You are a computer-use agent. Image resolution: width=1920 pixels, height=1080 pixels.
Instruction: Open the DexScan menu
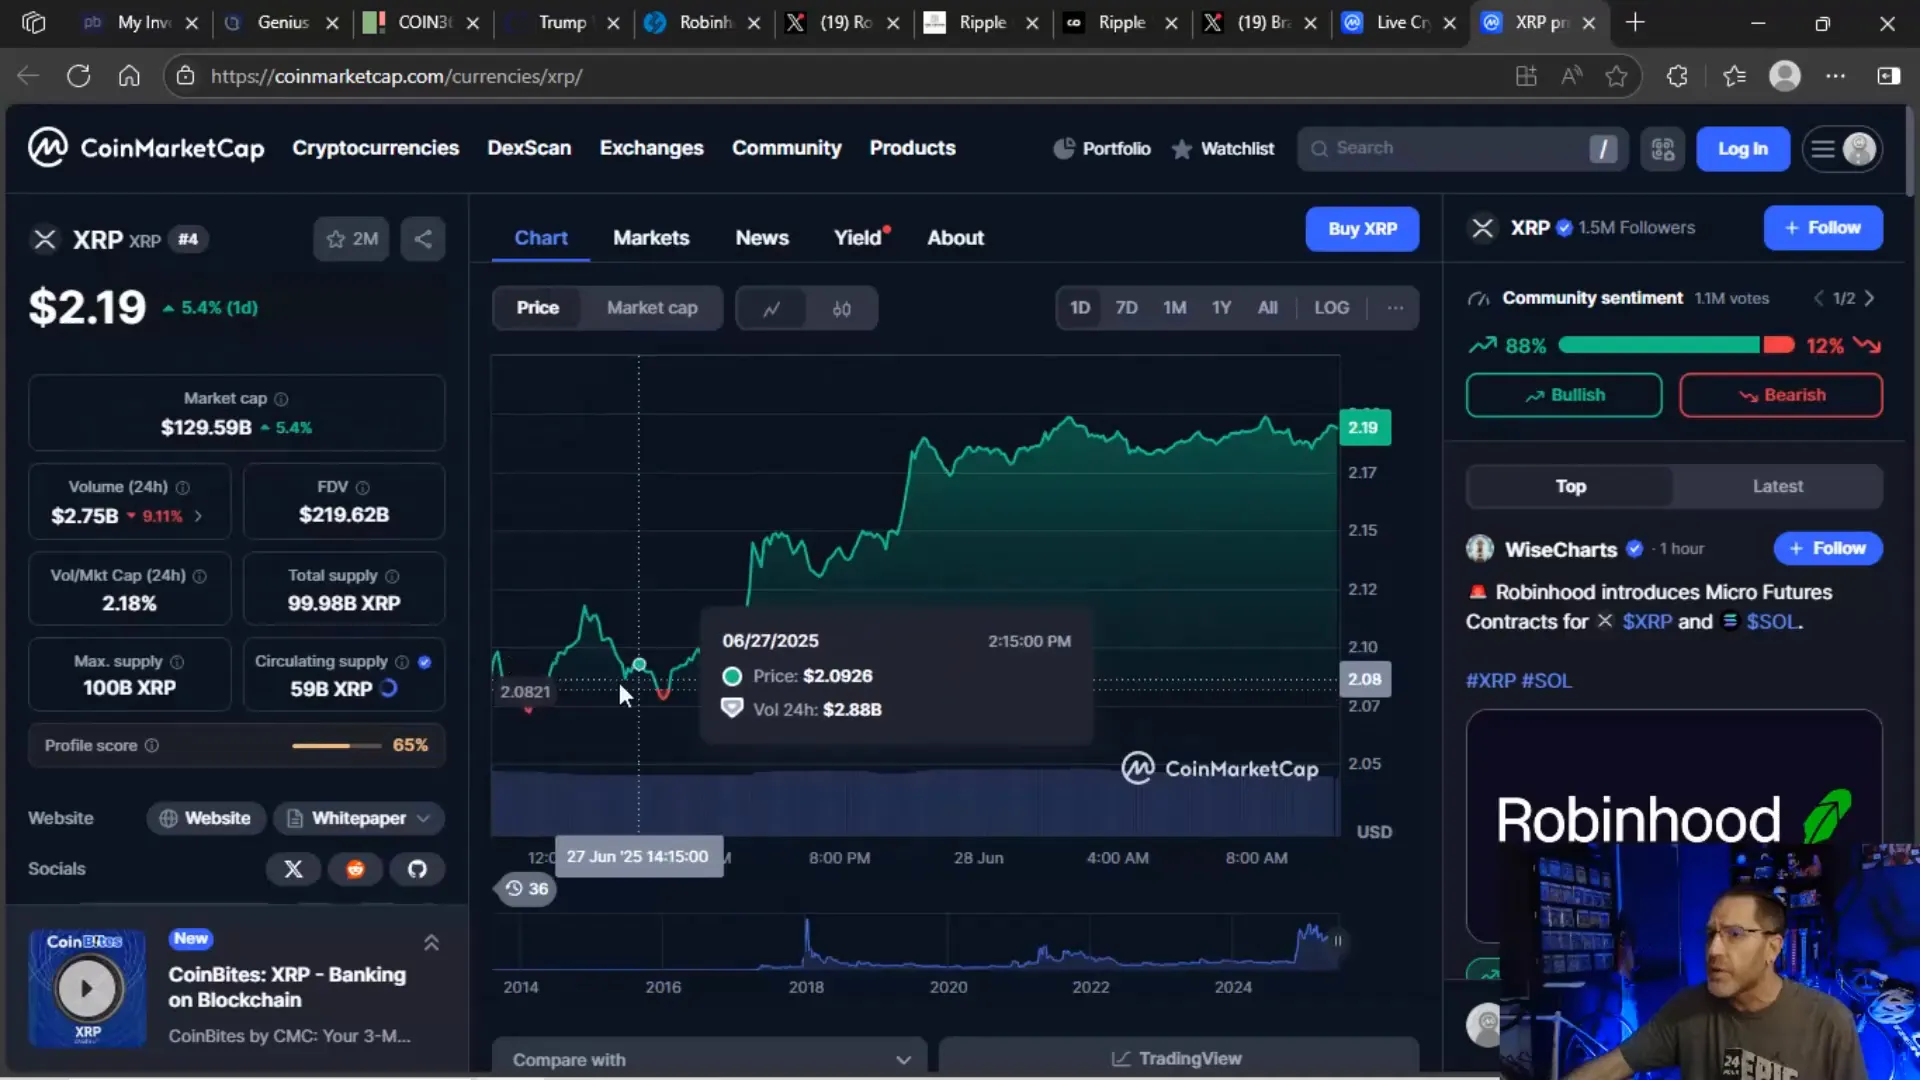tap(529, 148)
